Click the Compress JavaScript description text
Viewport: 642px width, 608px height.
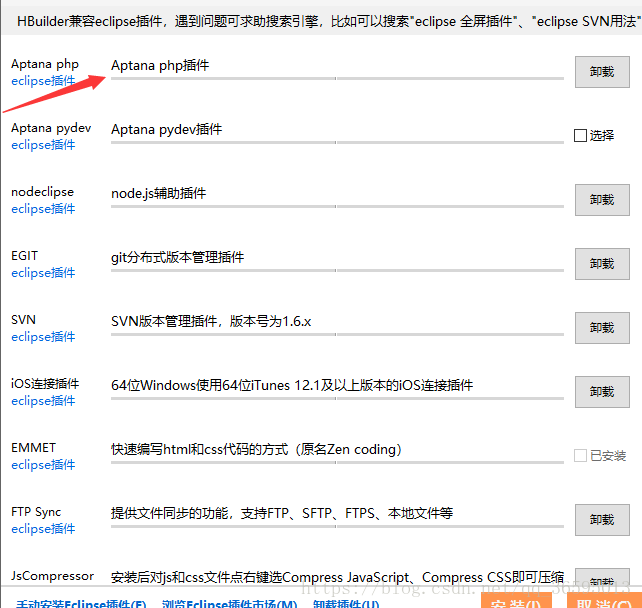point(337,577)
